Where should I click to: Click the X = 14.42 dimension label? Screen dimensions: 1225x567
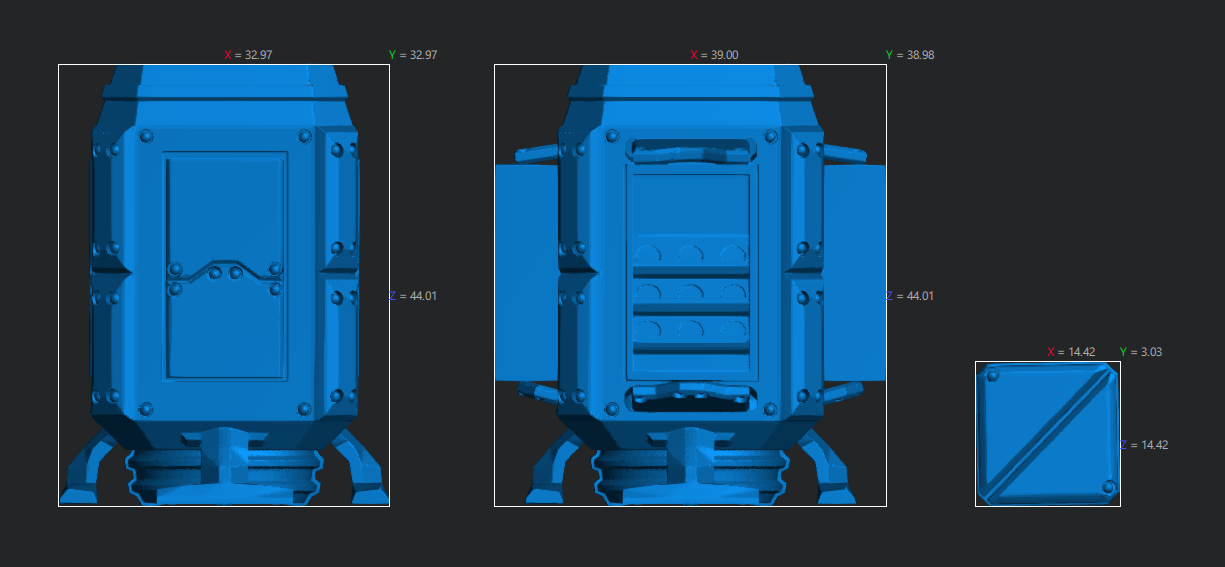tap(1071, 352)
